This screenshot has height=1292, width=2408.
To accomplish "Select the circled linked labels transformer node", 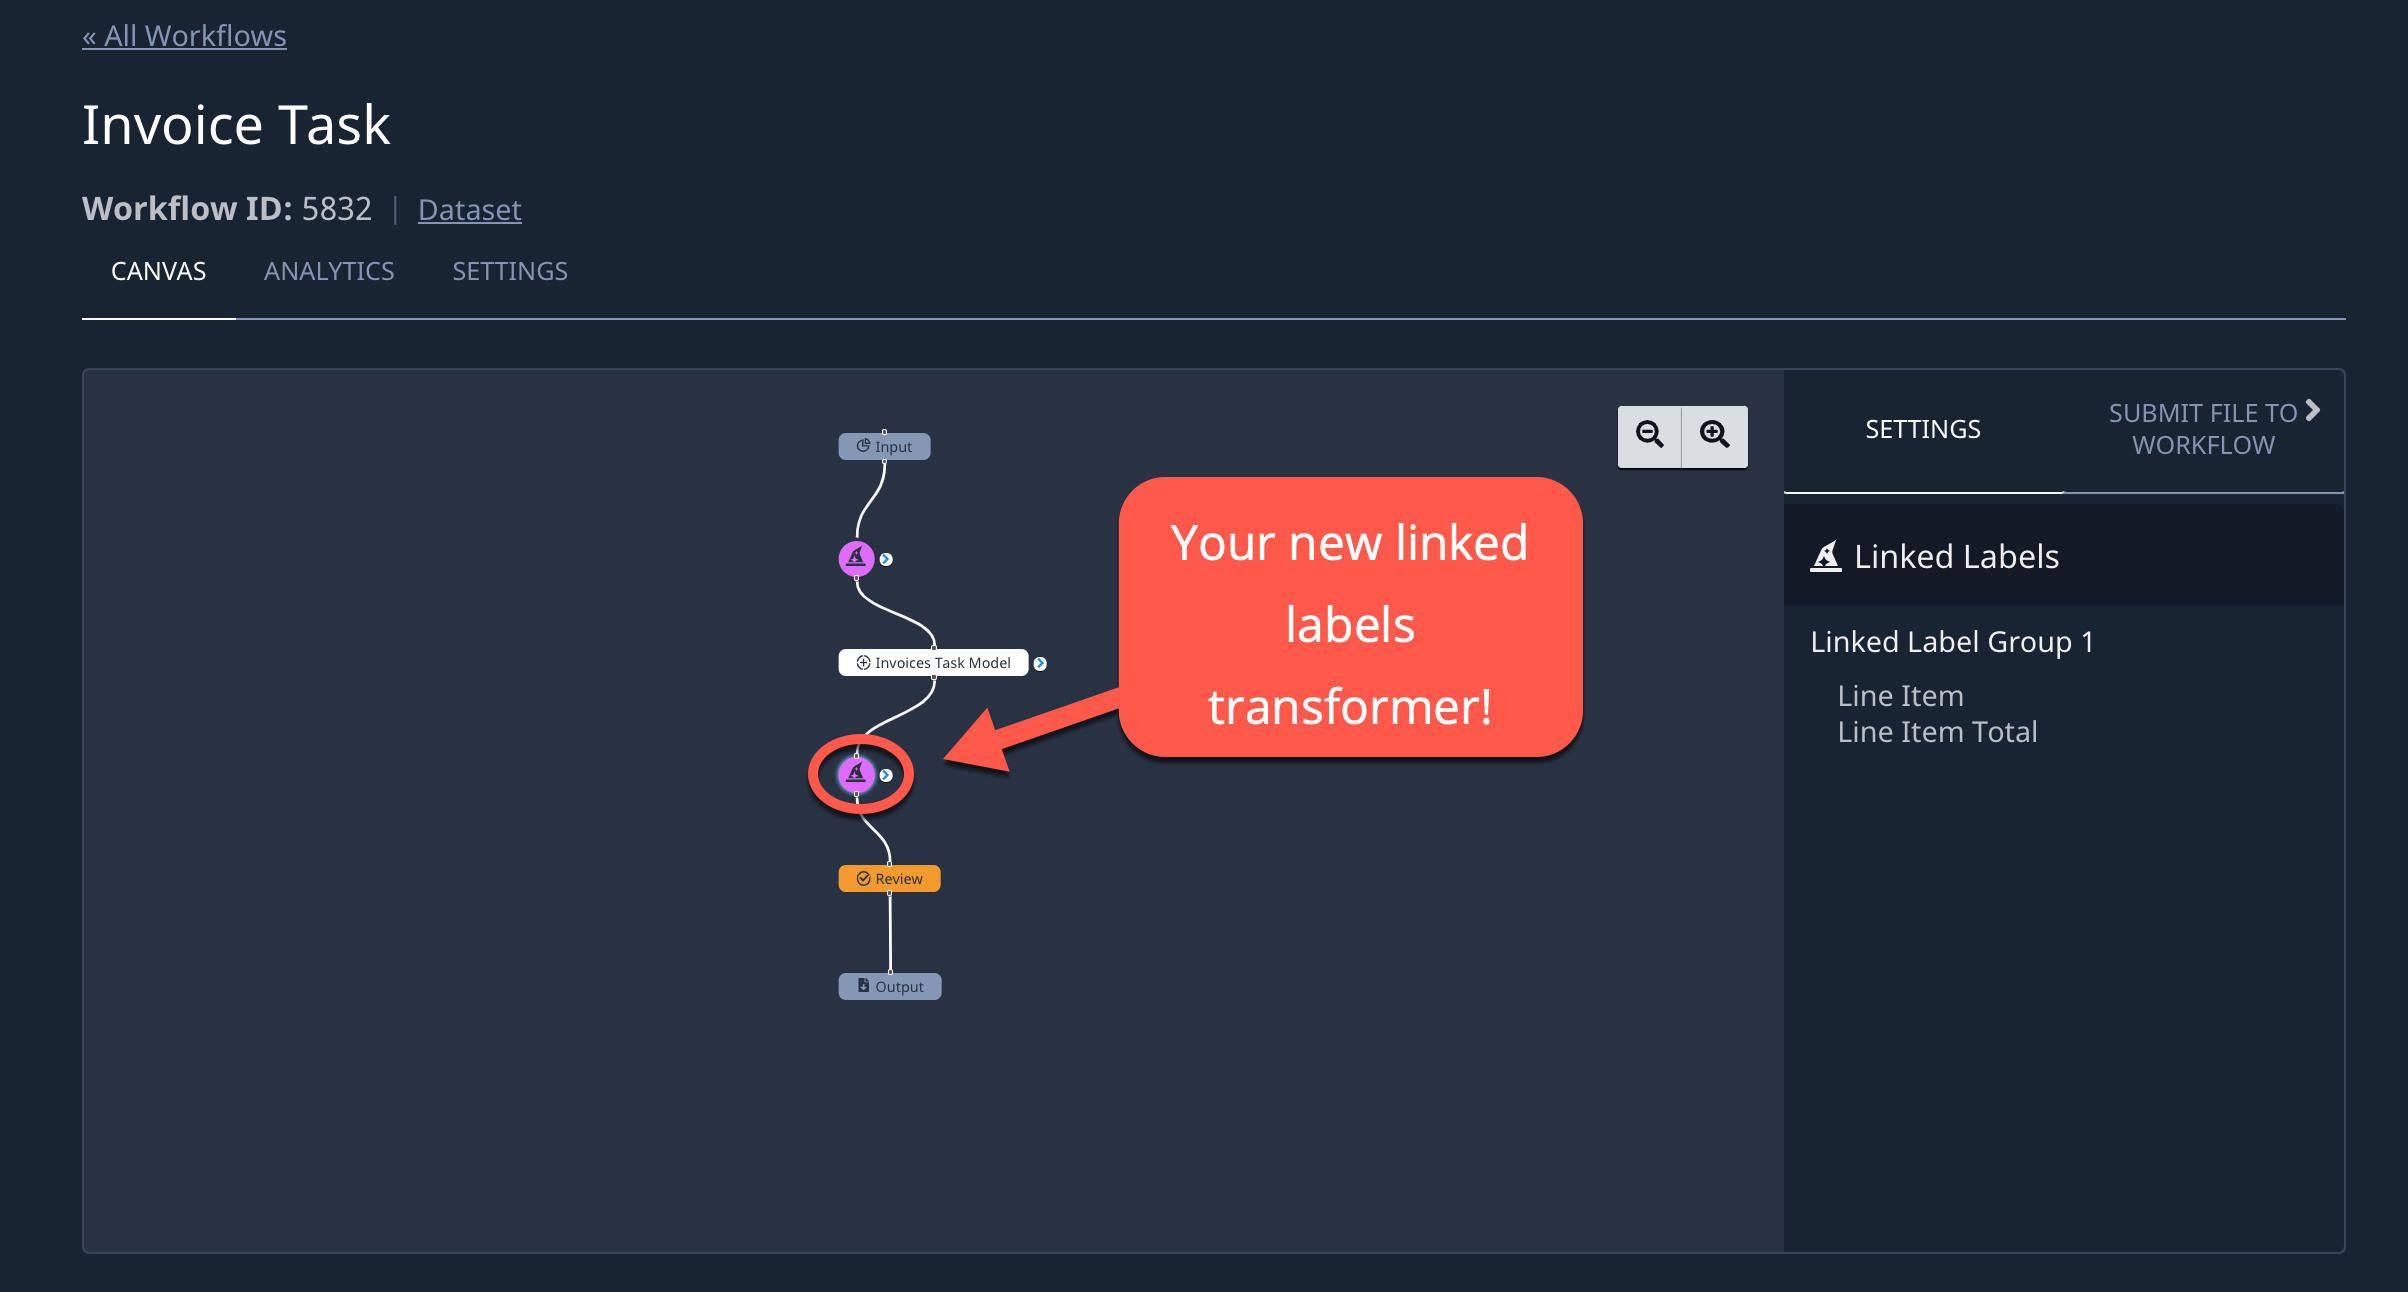I will tap(856, 774).
